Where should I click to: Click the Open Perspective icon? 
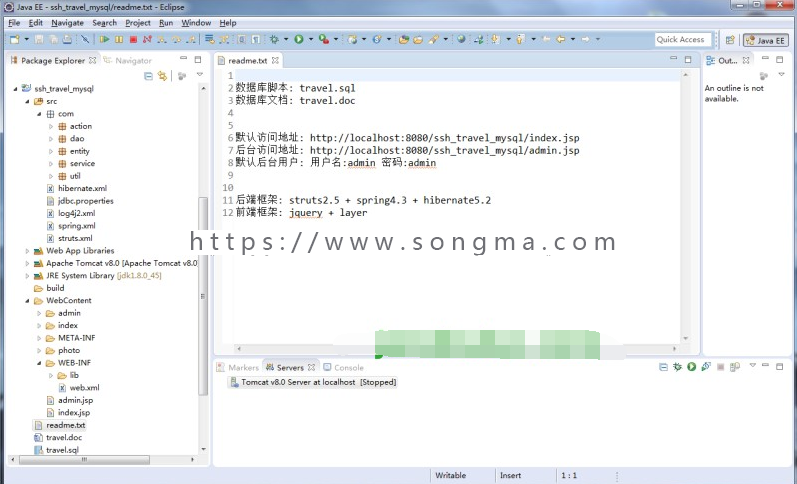point(730,40)
